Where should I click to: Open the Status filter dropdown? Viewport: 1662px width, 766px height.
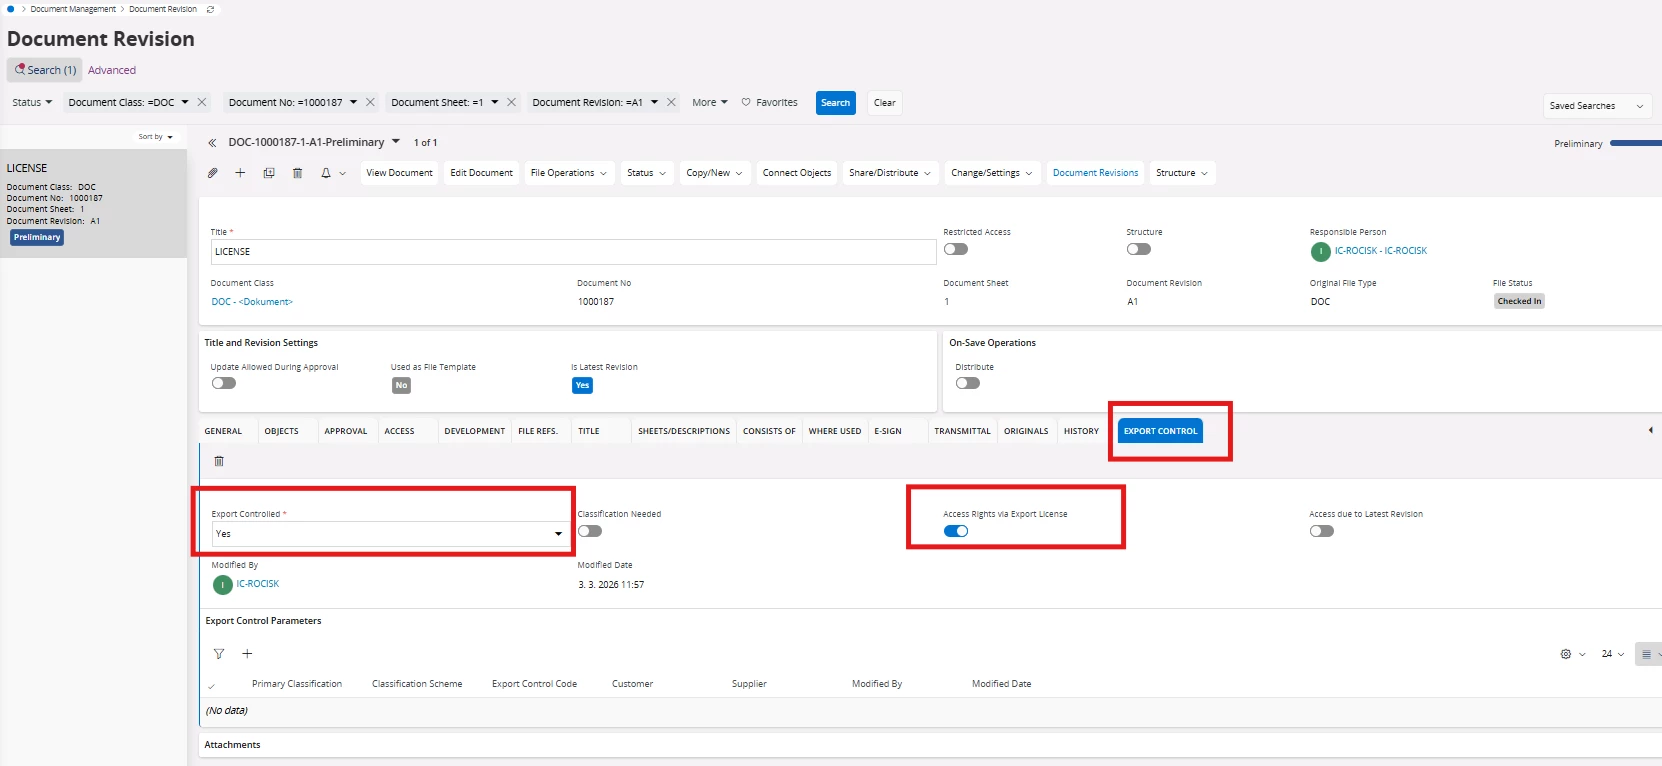(32, 102)
